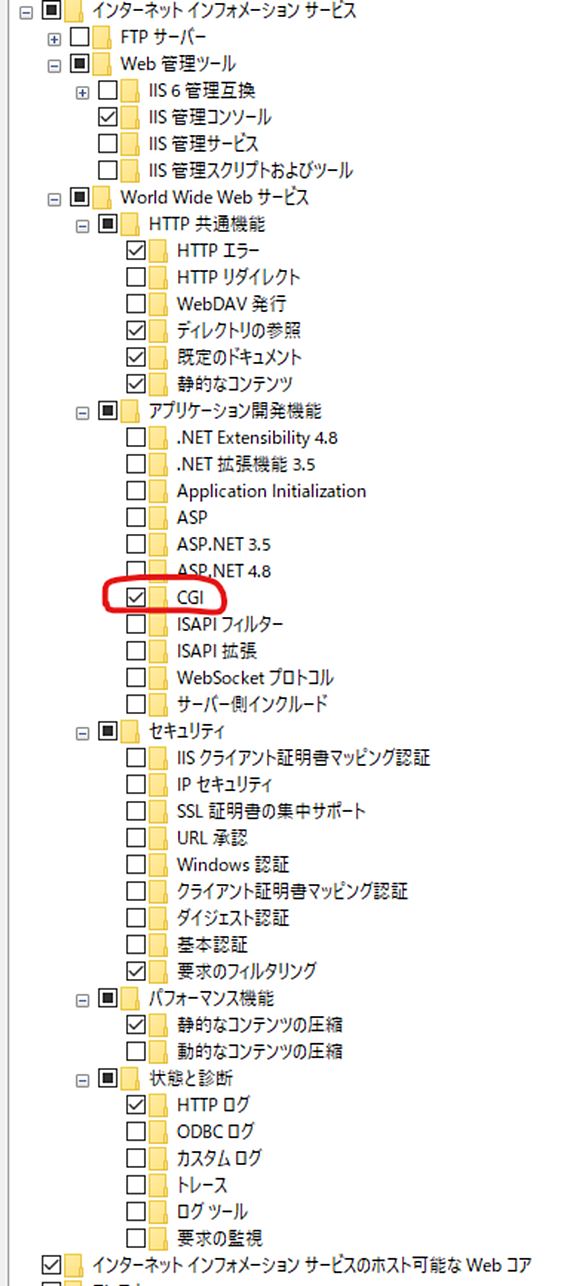The width and height of the screenshot is (586, 1286).
Task: Uncheck the CGI checkbox
Action: (x=136, y=598)
